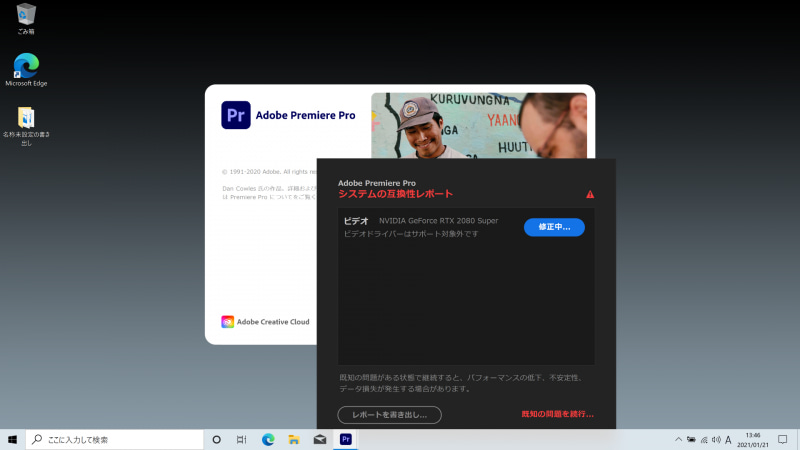This screenshot has height=450, width=800.
Task: Click the taskbar search box
Action: [115, 439]
